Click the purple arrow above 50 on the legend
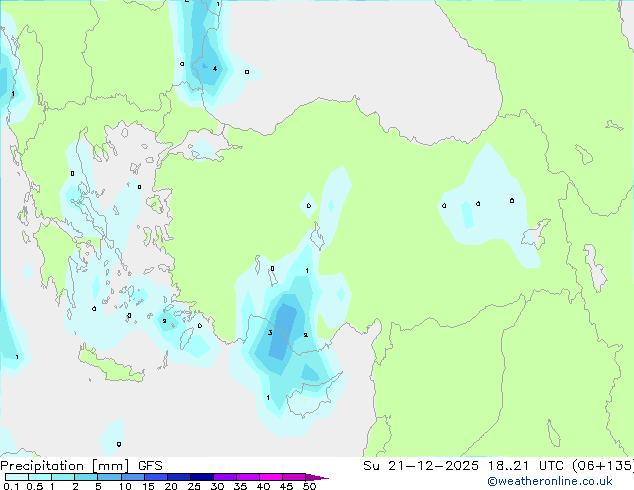The image size is (634, 490). click(317, 477)
